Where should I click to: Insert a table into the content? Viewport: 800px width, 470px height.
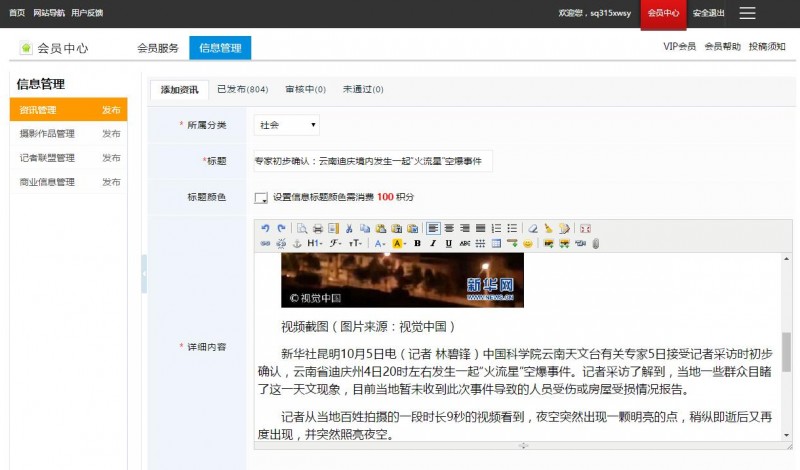[x=496, y=243]
